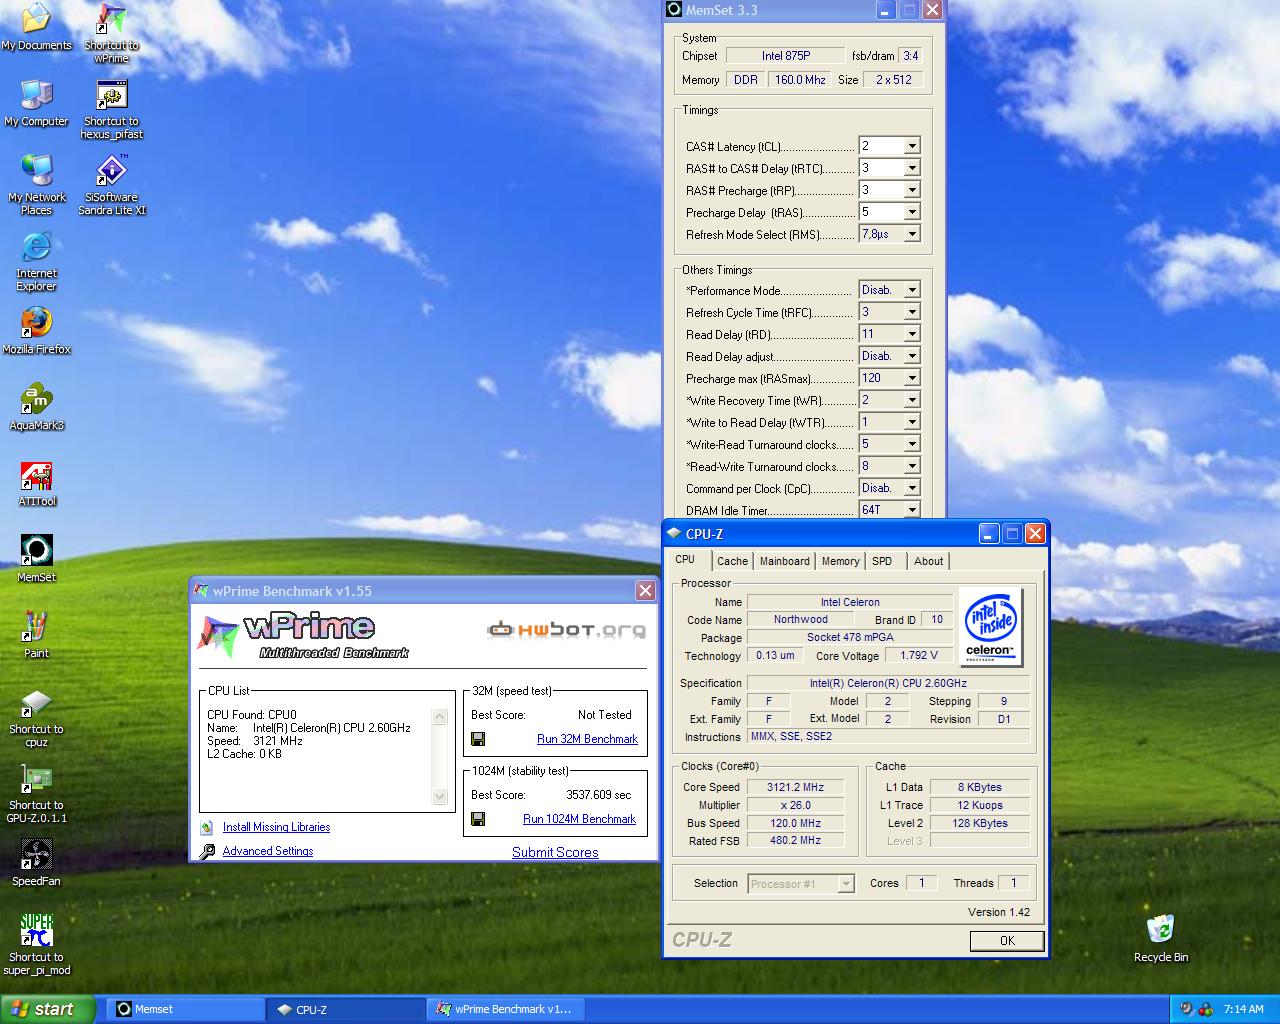This screenshot has height=1024, width=1280.
Task: Expand Command per Clock (CpC) dropdown
Action: tap(912, 488)
